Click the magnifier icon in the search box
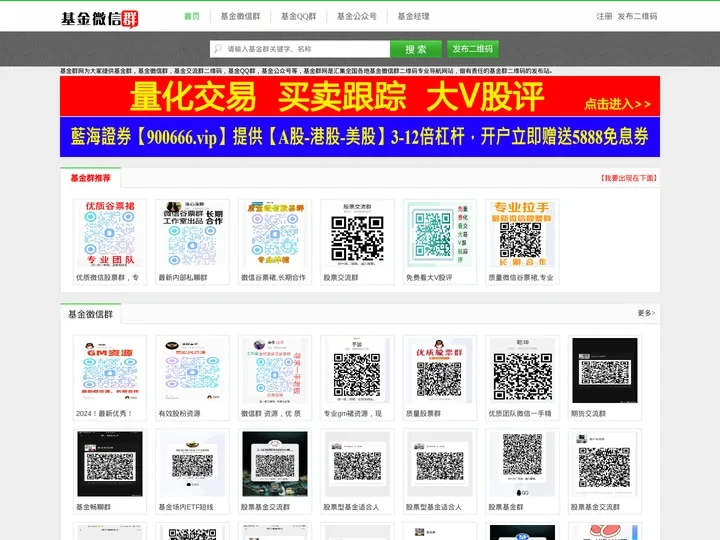720x540 pixels. point(218,49)
